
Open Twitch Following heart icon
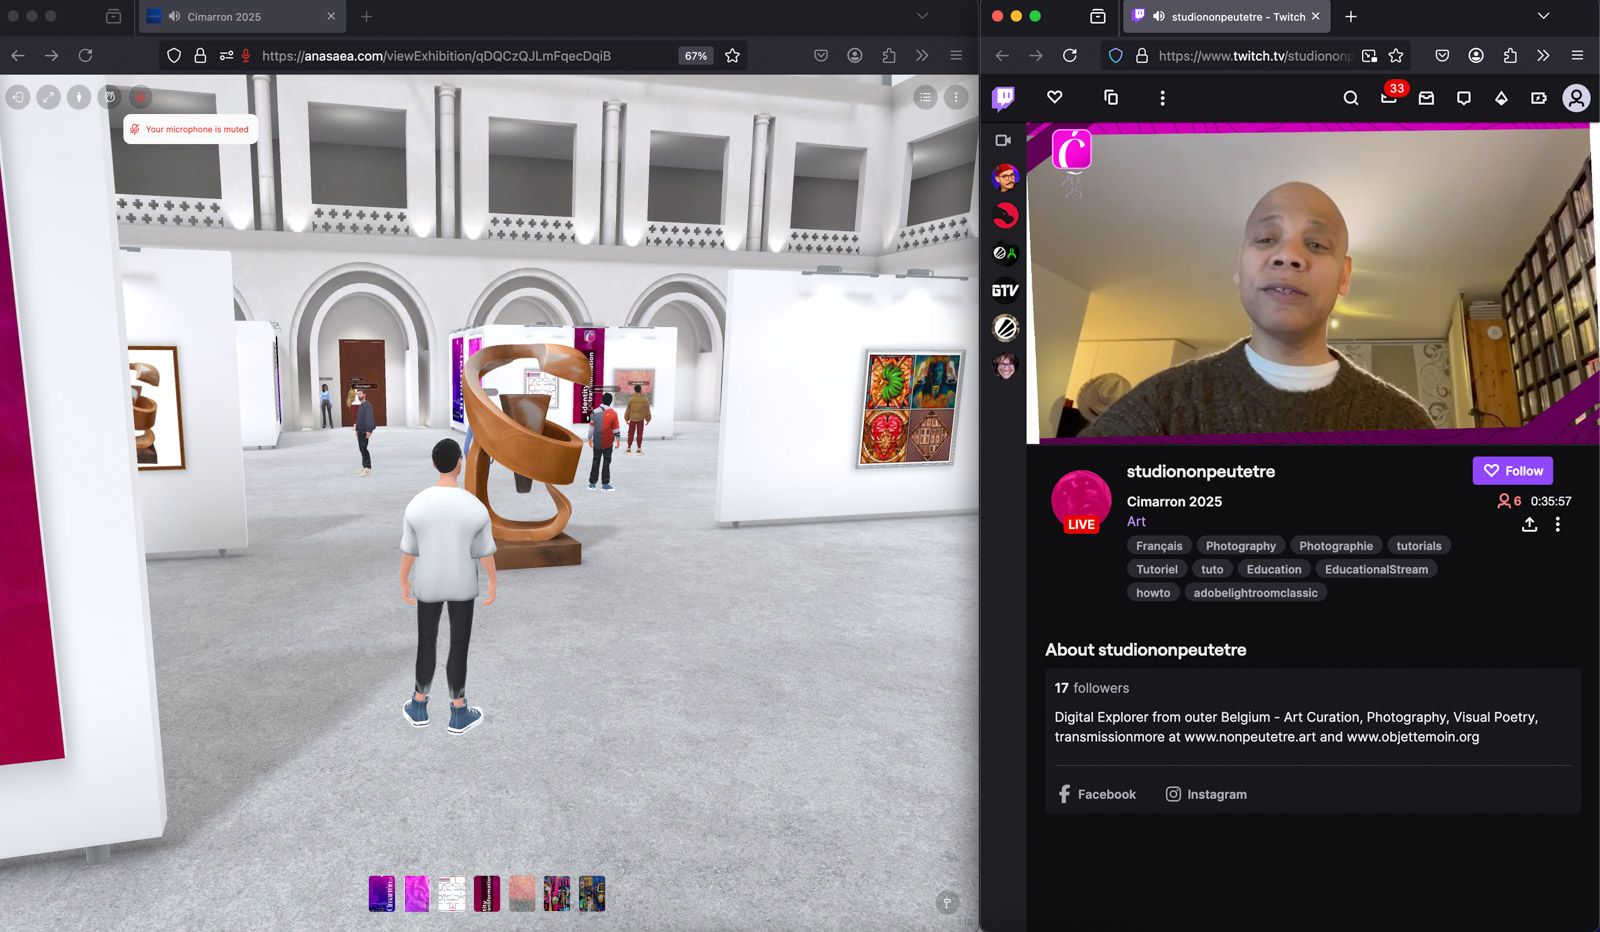tap(1054, 97)
